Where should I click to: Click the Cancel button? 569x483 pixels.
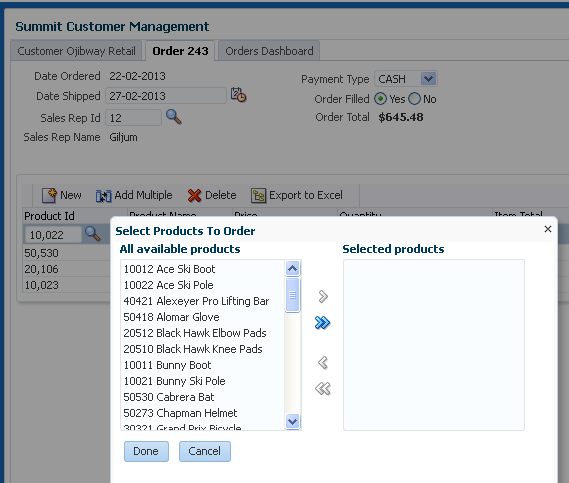coord(205,451)
